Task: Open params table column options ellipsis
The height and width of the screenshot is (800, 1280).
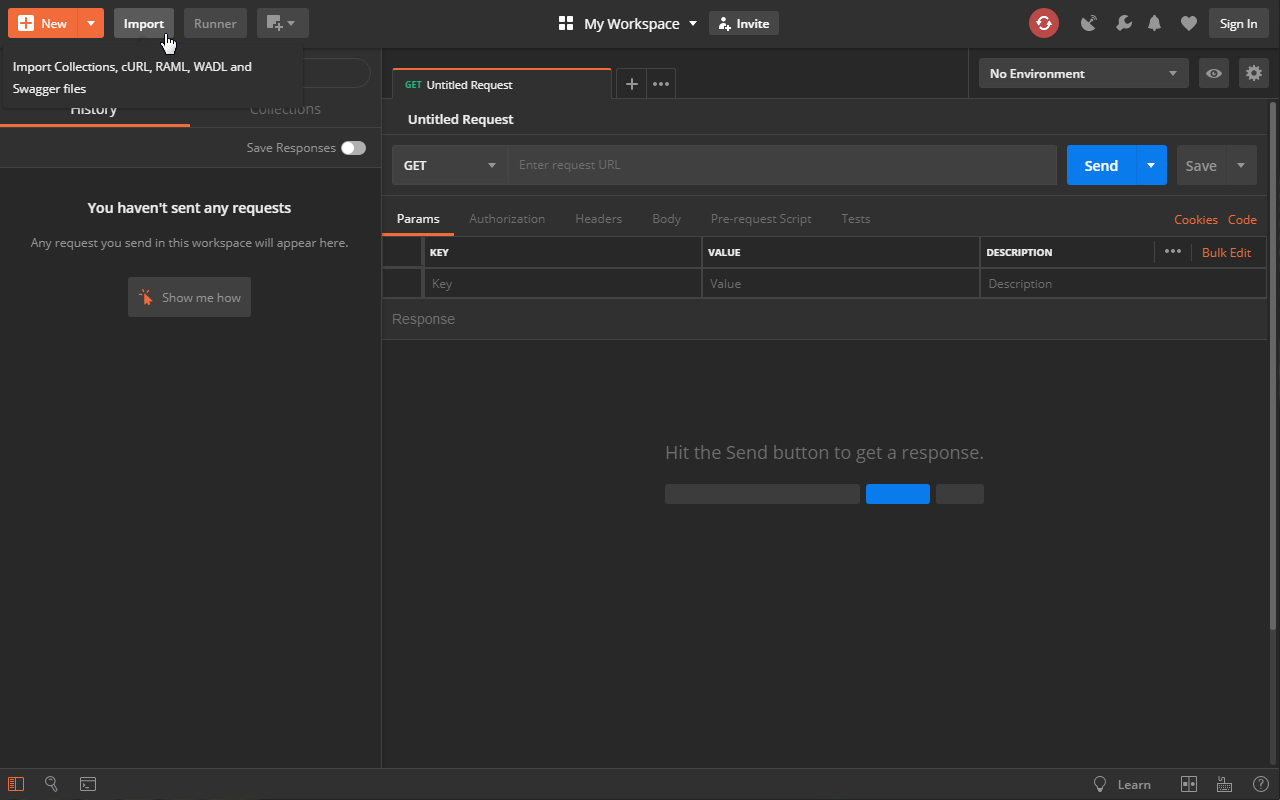Action: [x=1173, y=252]
